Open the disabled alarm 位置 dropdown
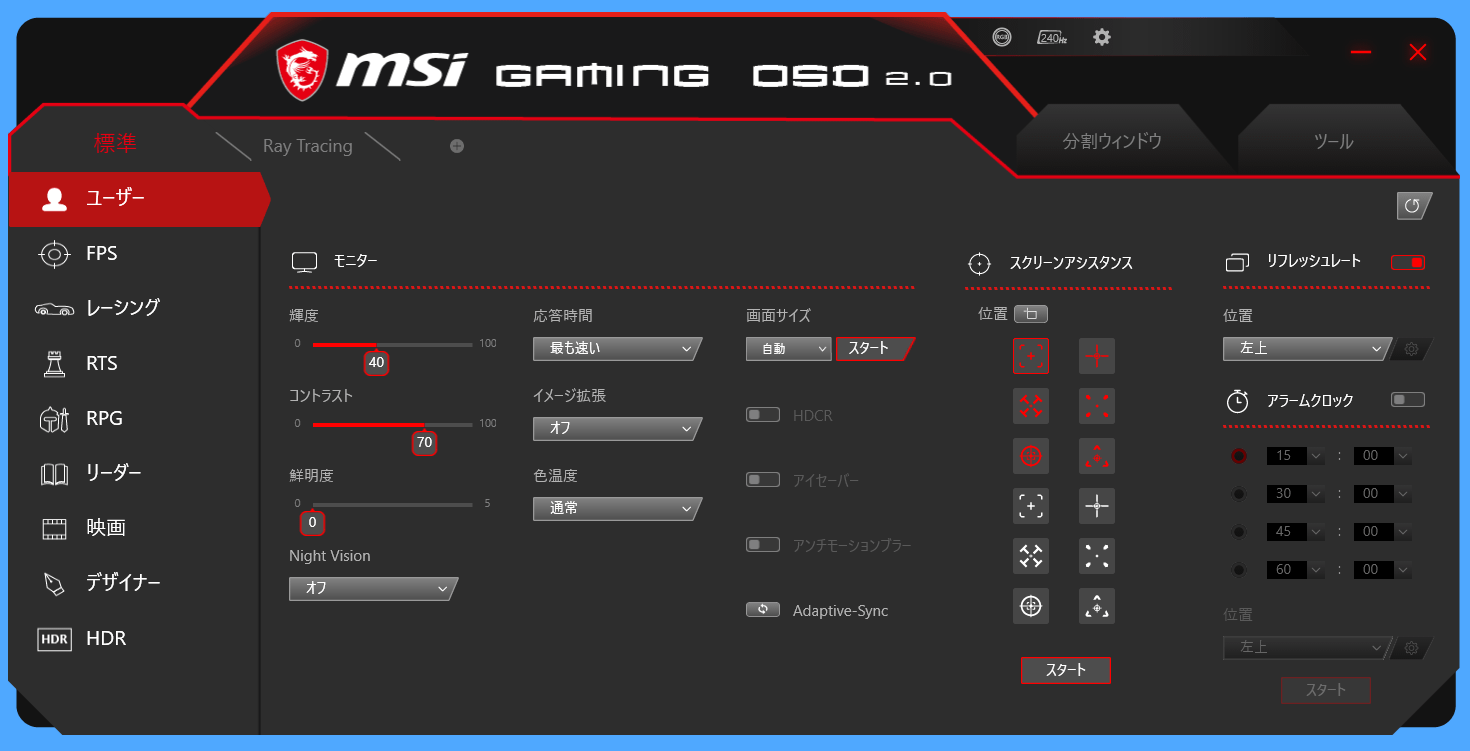Viewport: 1470px width, 751px height. pos(1306,648)
